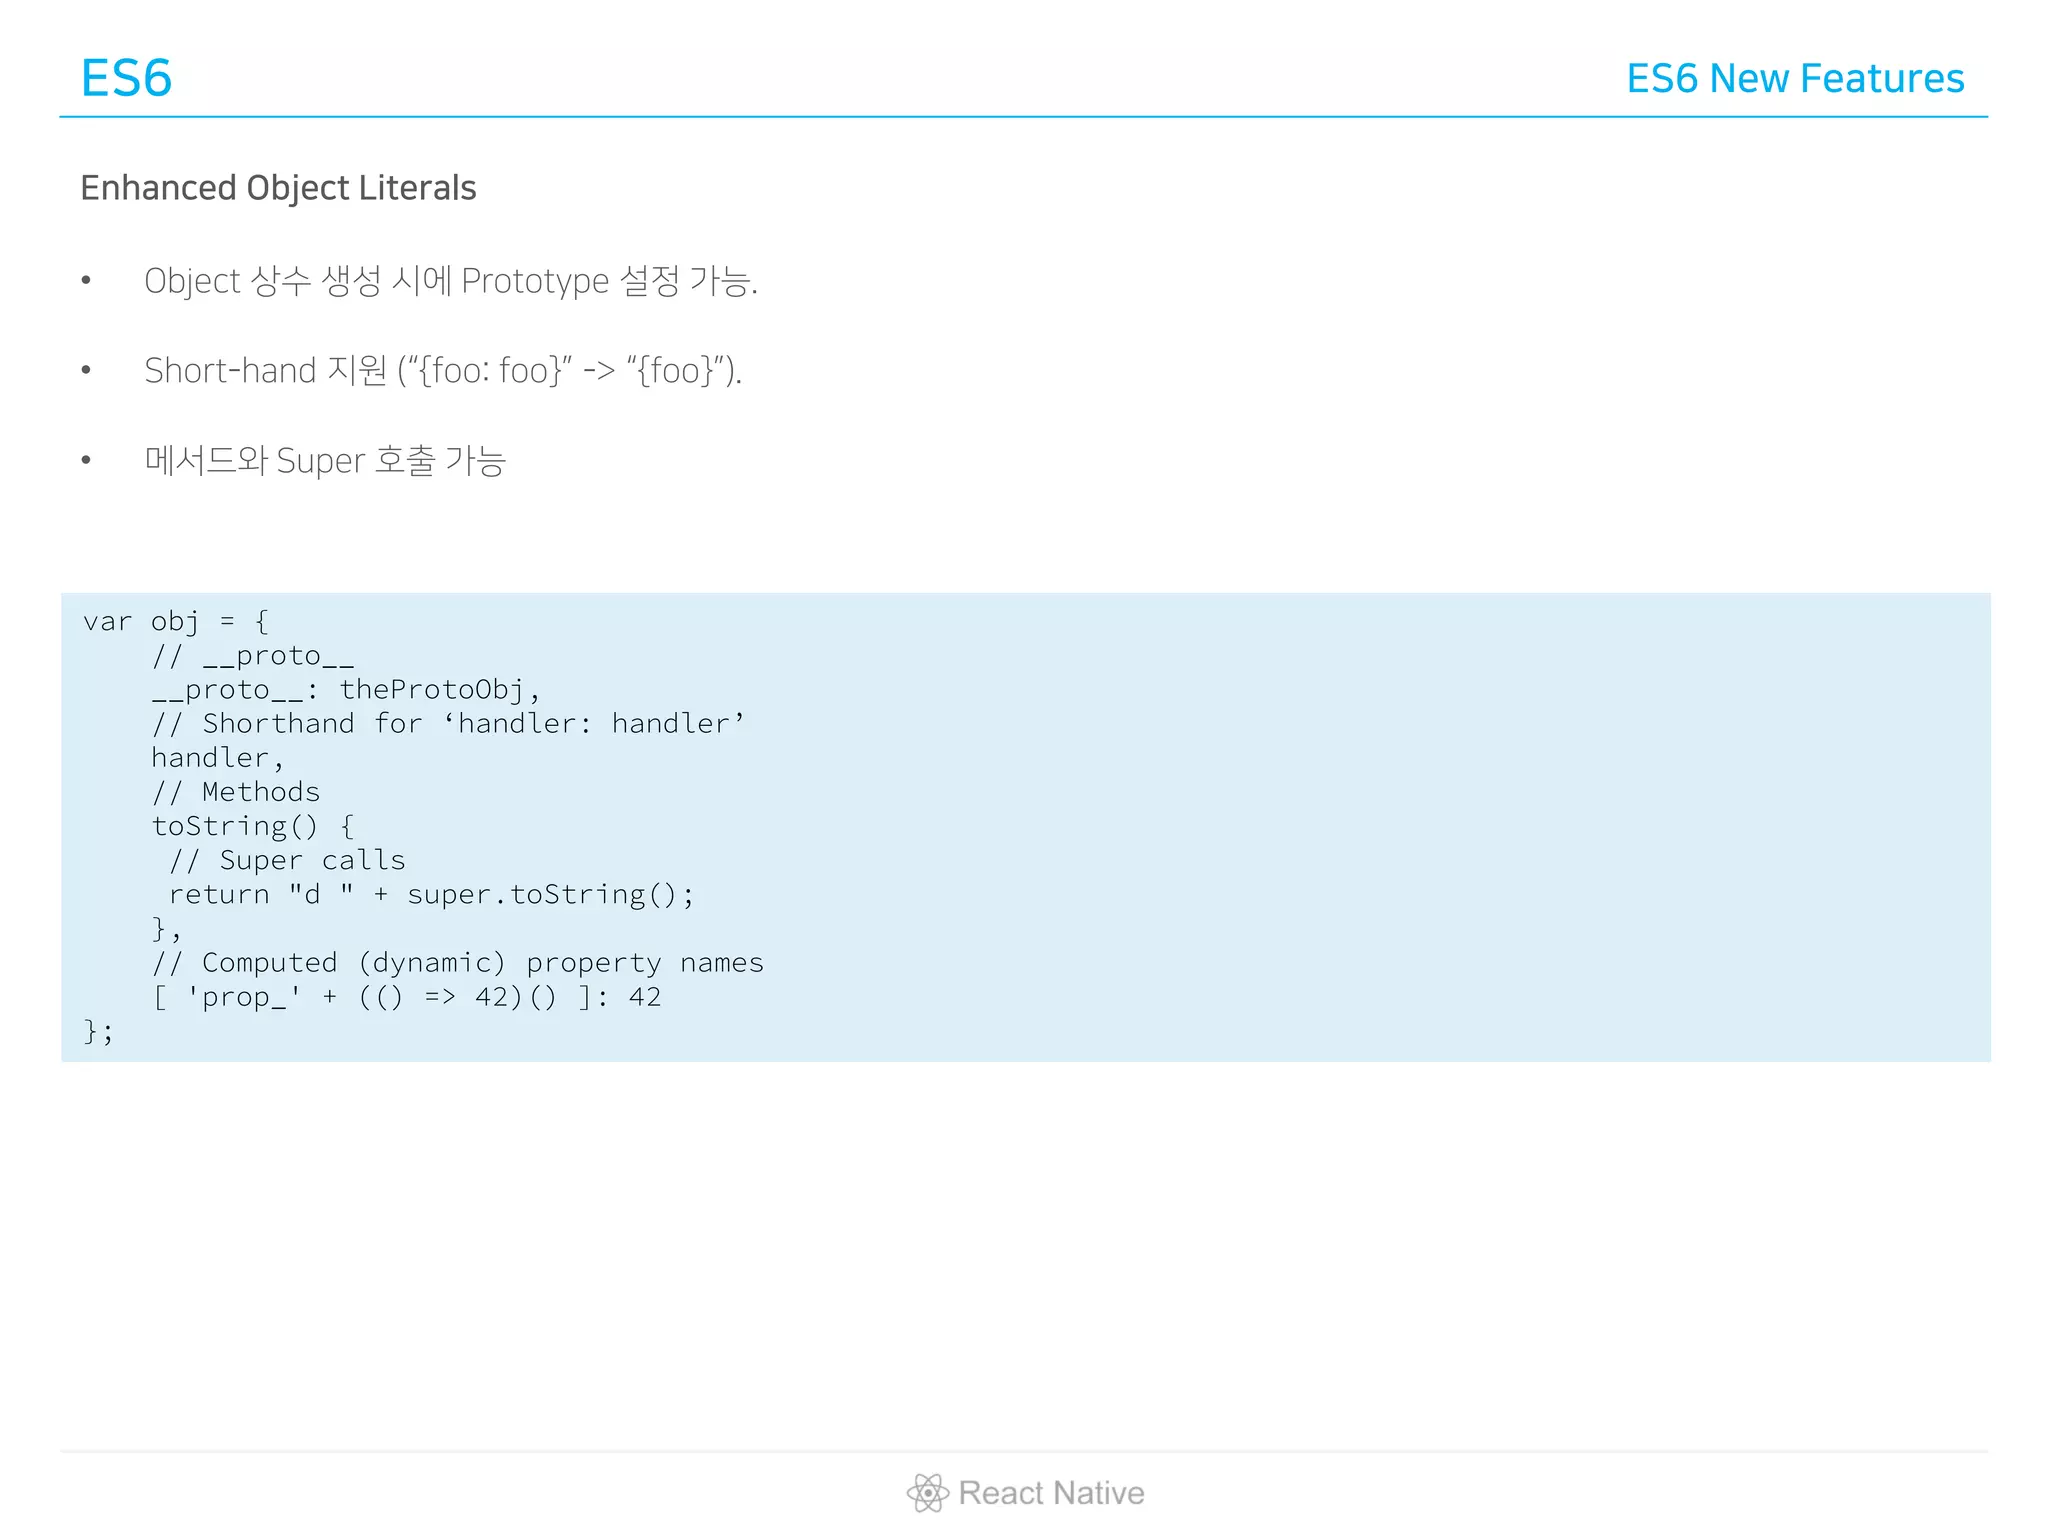Click the React logo icon in the footer
Viewport: 2048px width, 1536px height.
point(928,1493)
